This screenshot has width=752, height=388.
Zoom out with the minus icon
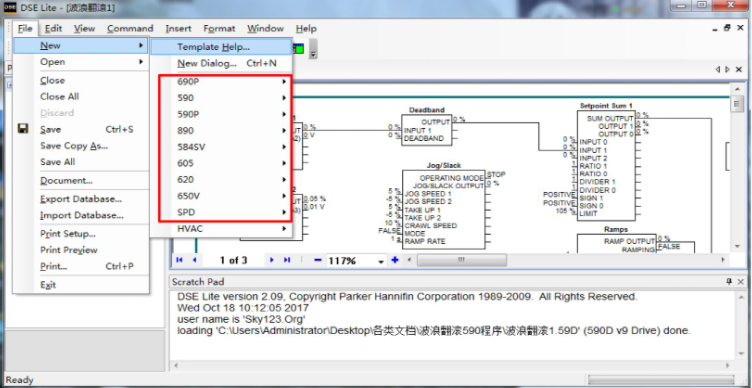click(317, 260)
